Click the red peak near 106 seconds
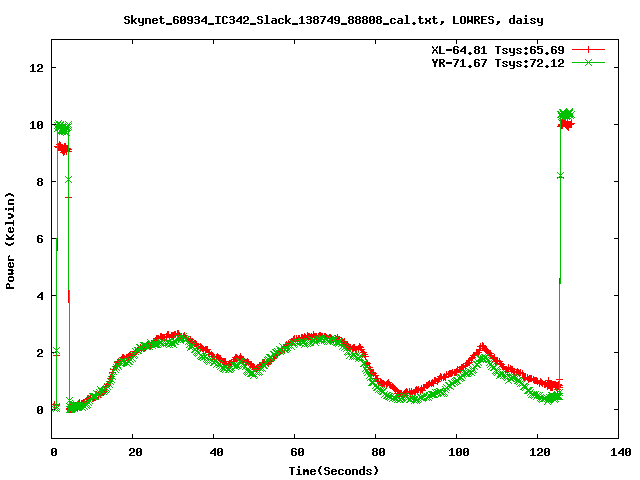Screen dimensions: 640x480 (x=482, y=348)
